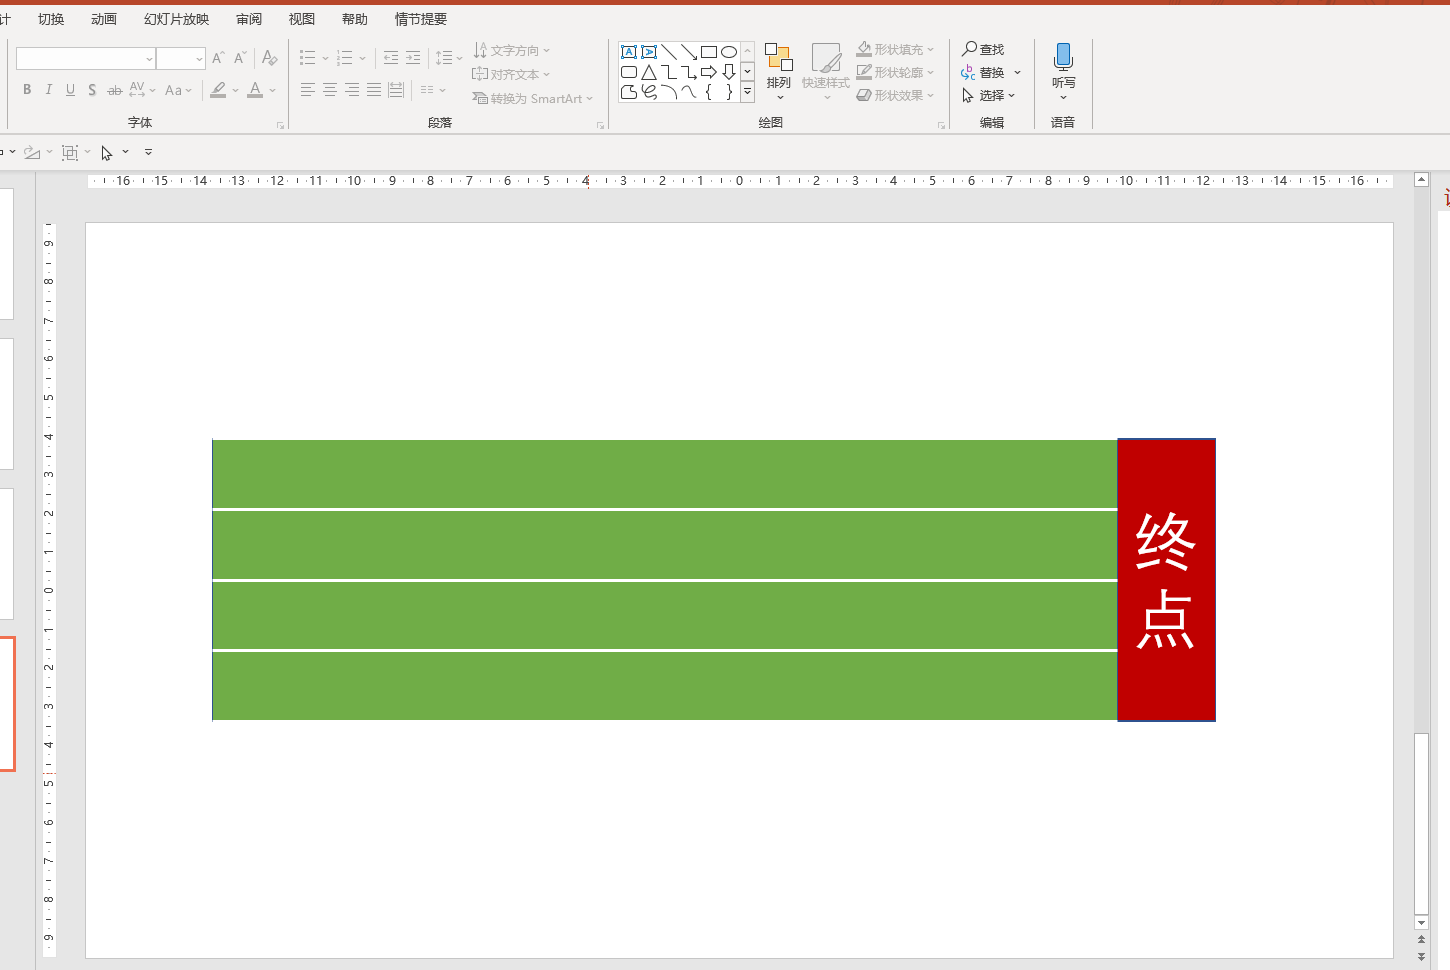This screenshot has height=970, width=1450.
Task: Increase the list indent level
Action: click(x=413, y=58)
